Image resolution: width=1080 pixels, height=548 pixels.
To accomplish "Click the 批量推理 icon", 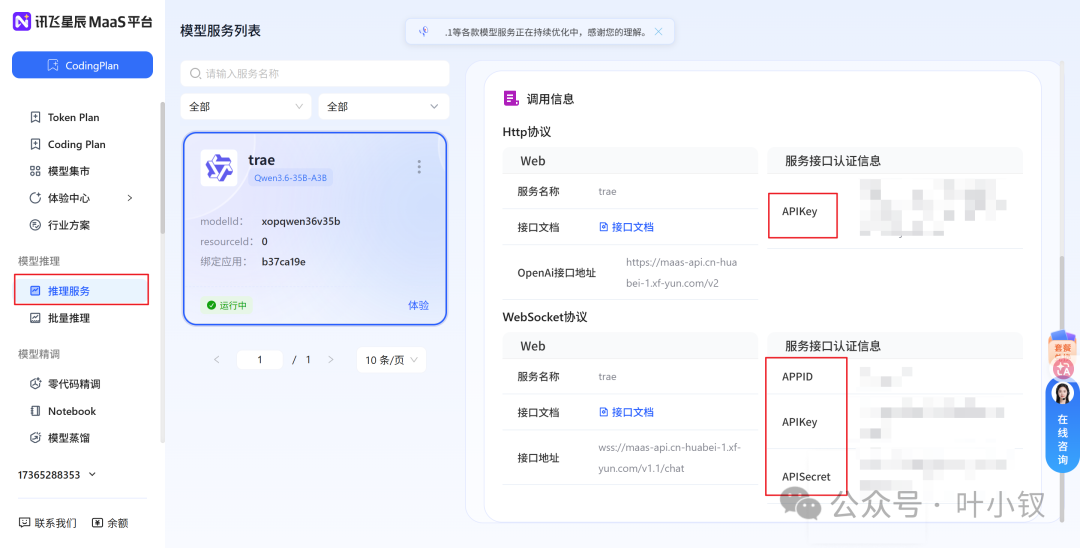I will (35, 318).
